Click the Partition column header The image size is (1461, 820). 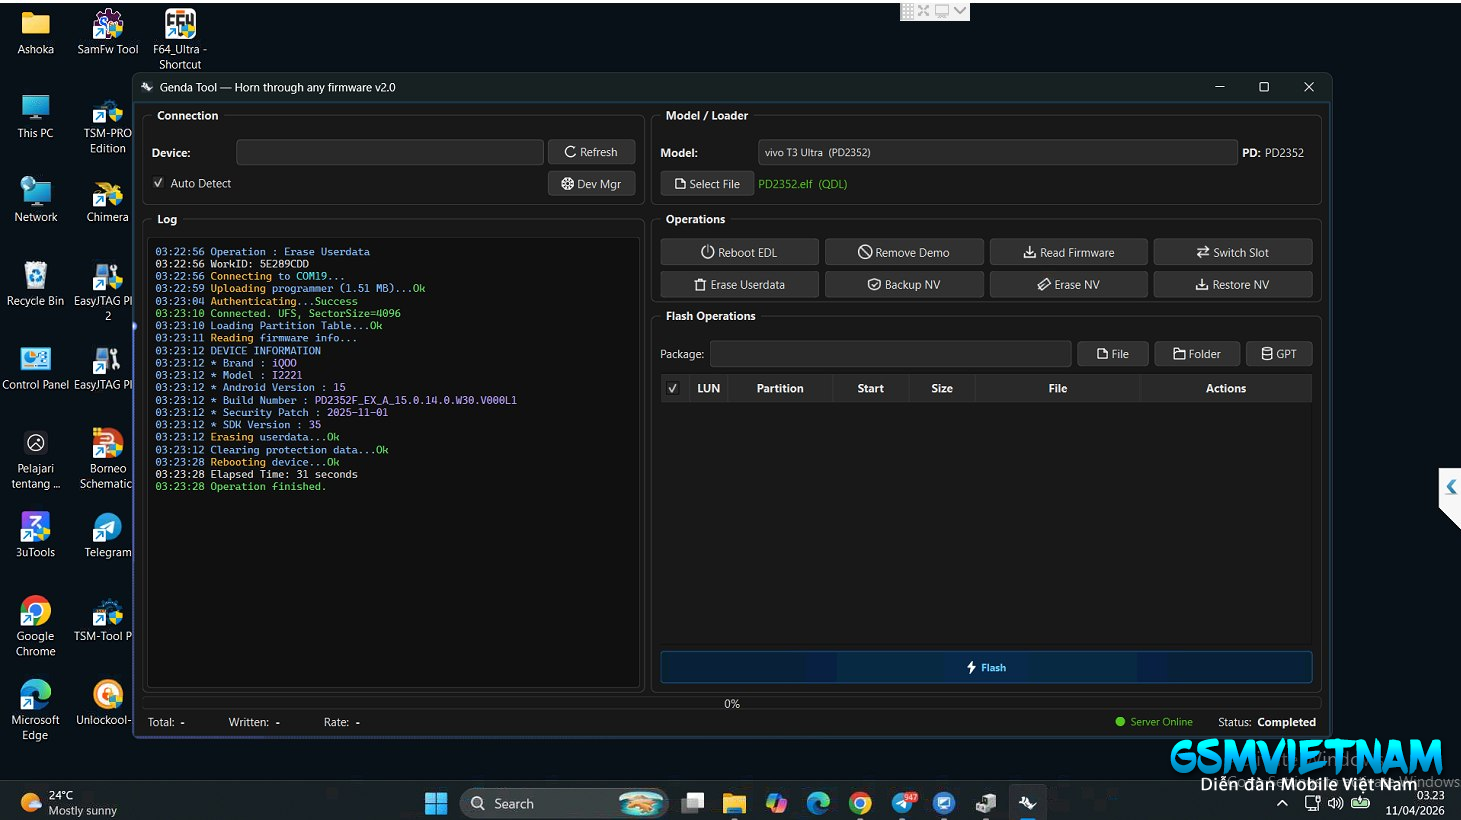pos(779,389)
